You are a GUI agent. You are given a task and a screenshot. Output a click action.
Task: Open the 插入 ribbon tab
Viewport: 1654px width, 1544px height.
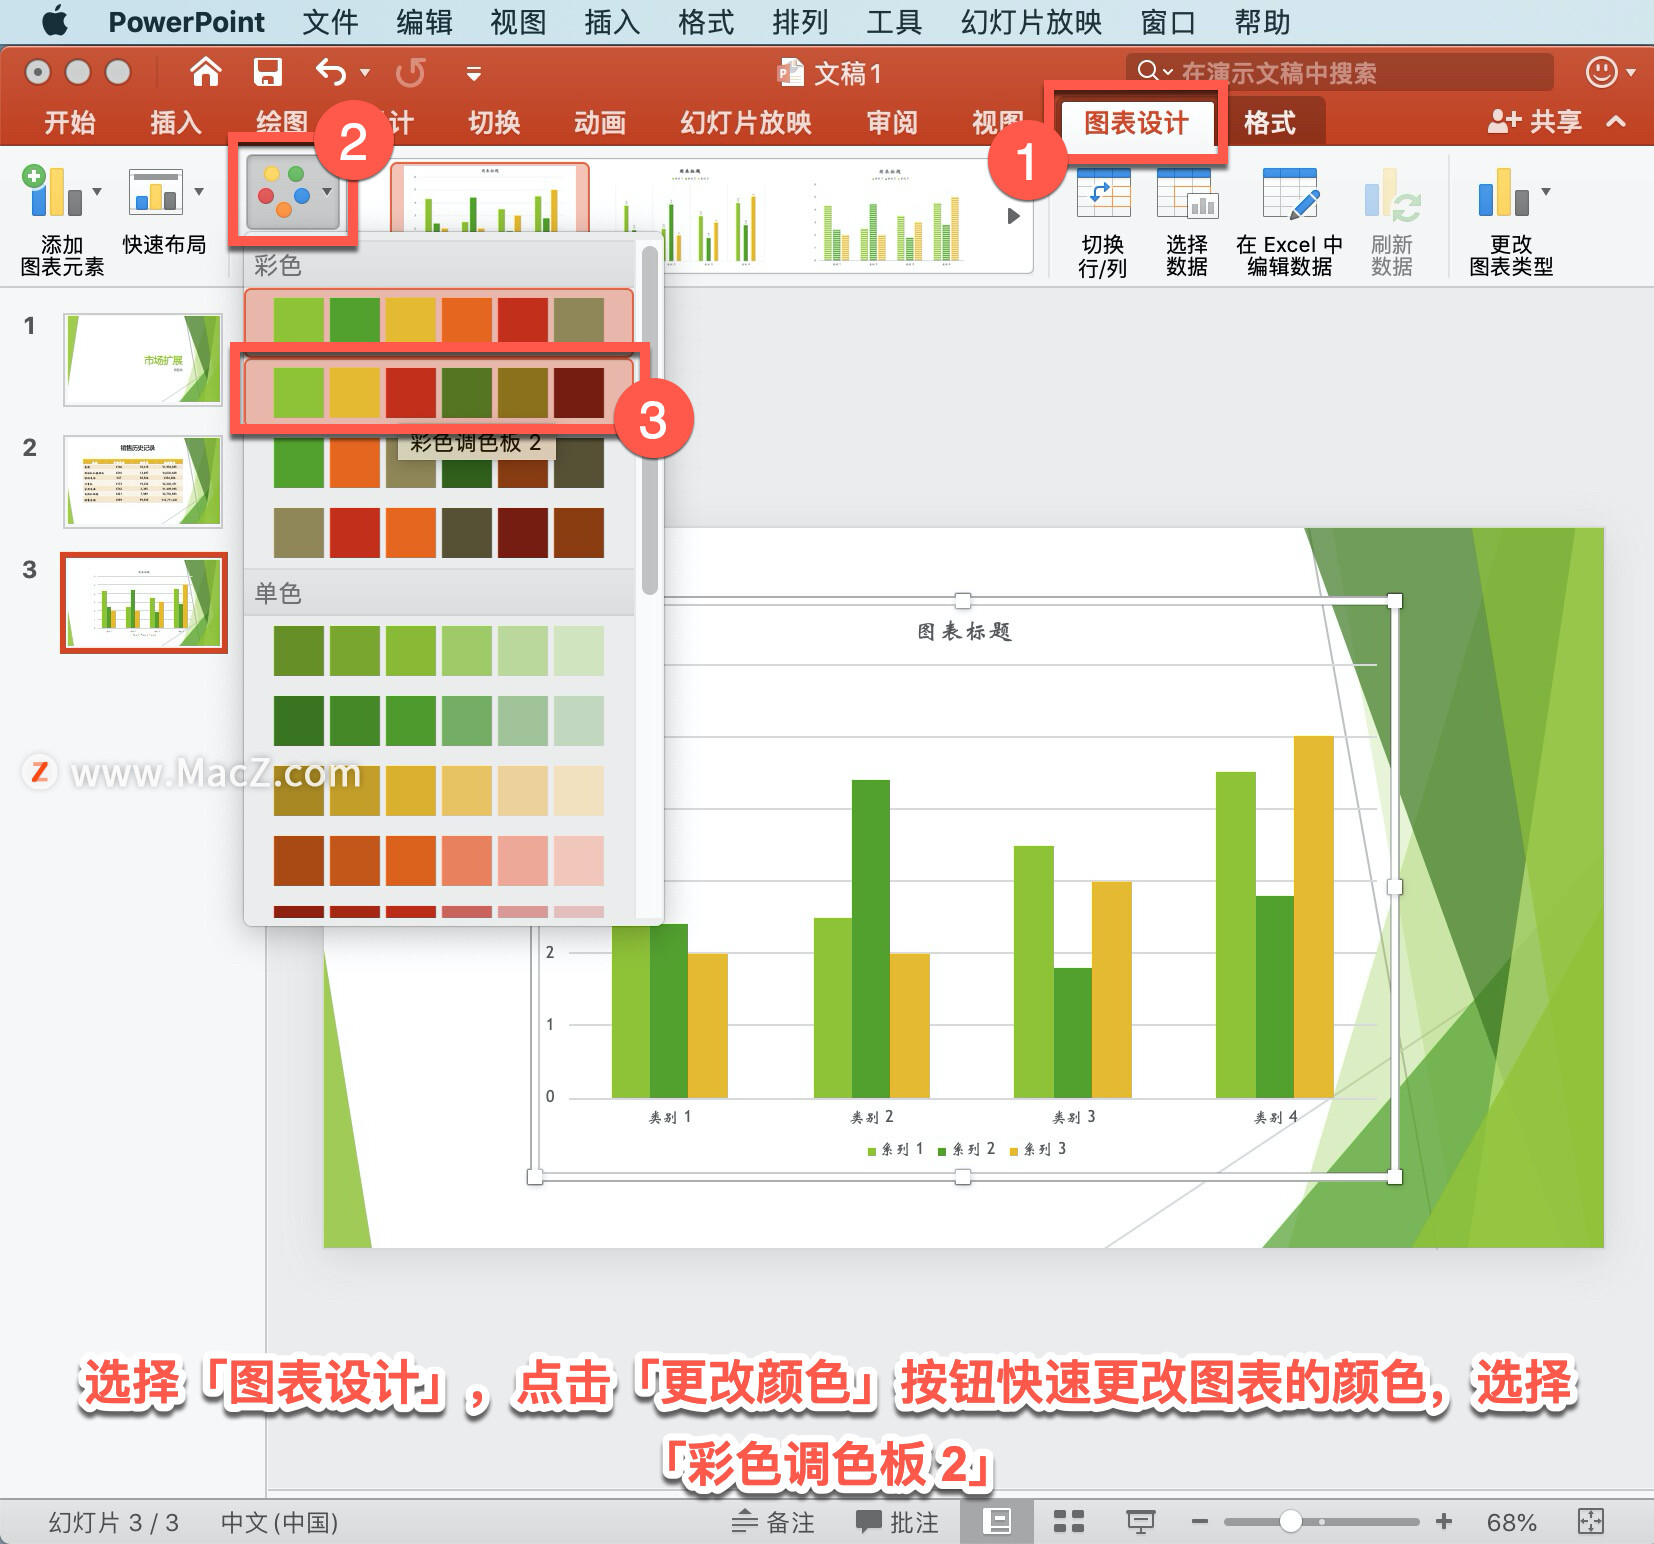click(176, 122)
